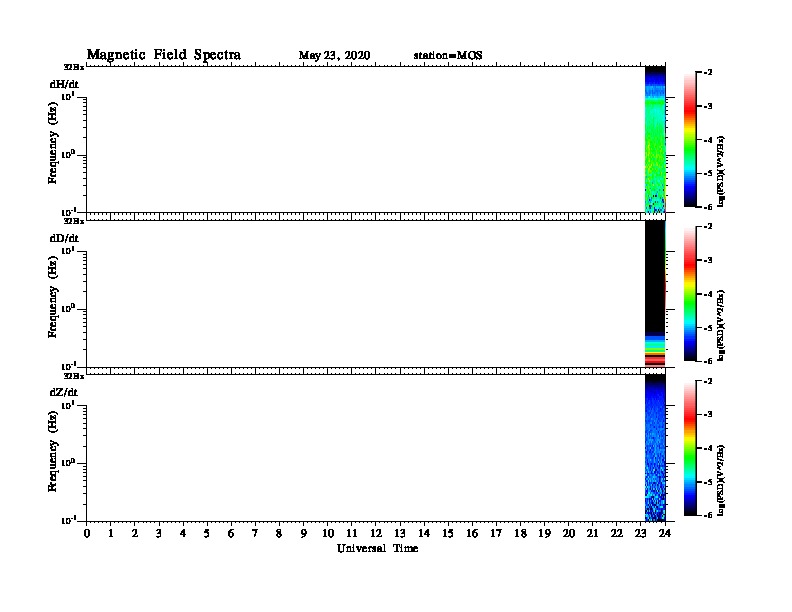Click hour tick label "21" on time axis

(x=592, y=533)
